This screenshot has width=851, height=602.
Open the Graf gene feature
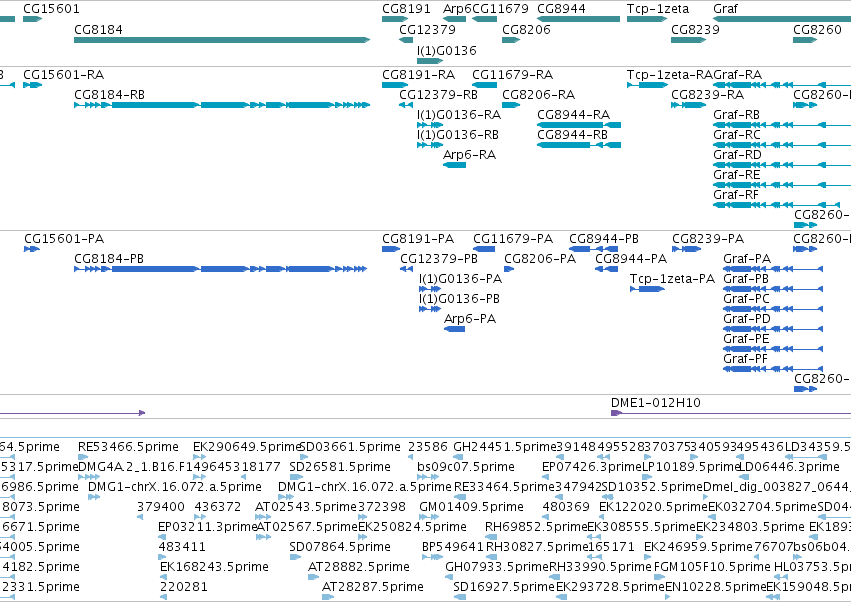tap(782, 19)
